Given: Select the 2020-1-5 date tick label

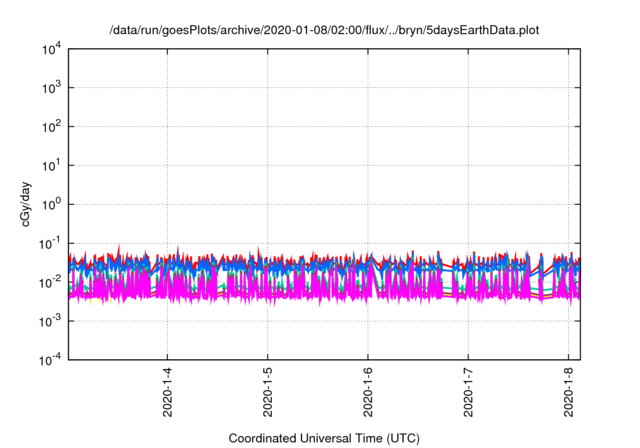Looking at the screenshot, I should point(268,392).
